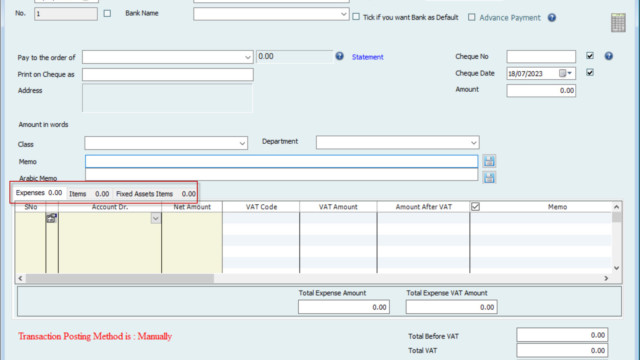Click help icon next to Advance Payment

tap(552, 18)
